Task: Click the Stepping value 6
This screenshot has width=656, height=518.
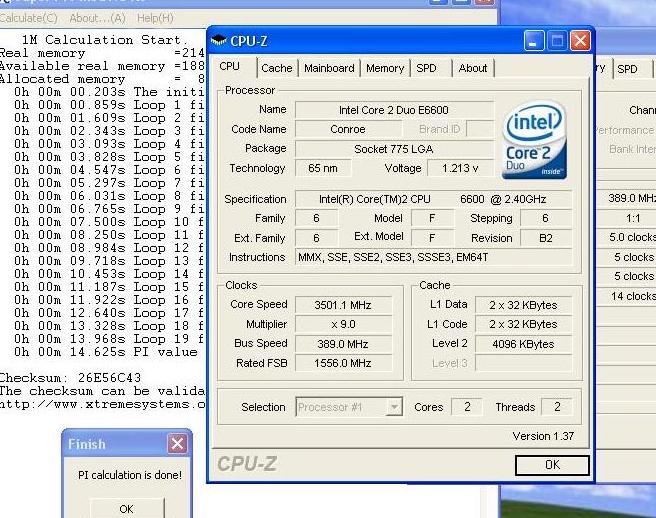Action: pyautogui.click(x=545, y=218)
